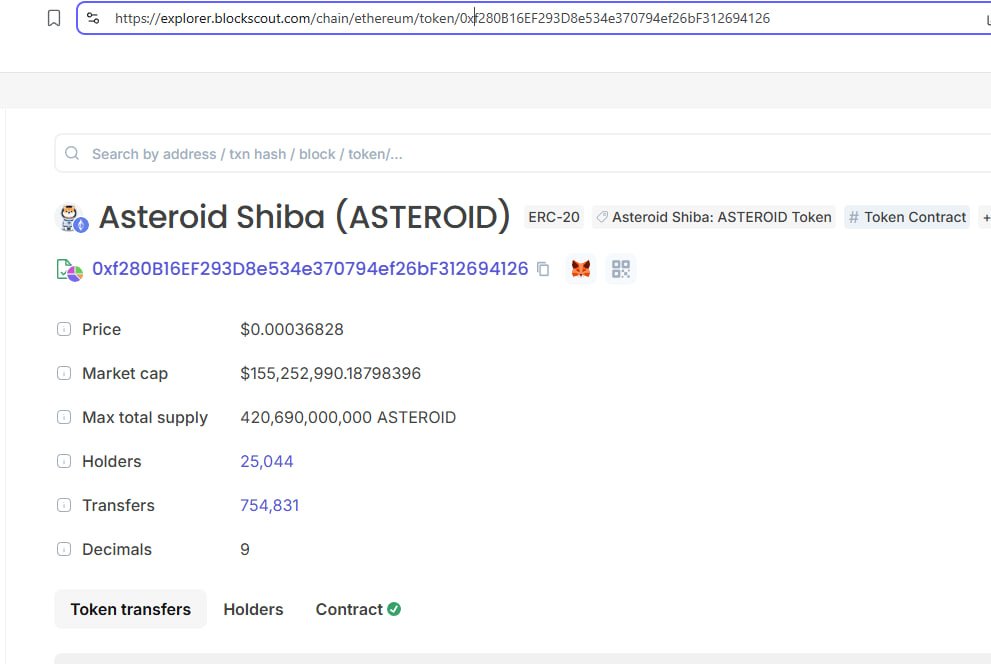Click the Decimals info hint icon
The image size is (991, 664).
64,549
